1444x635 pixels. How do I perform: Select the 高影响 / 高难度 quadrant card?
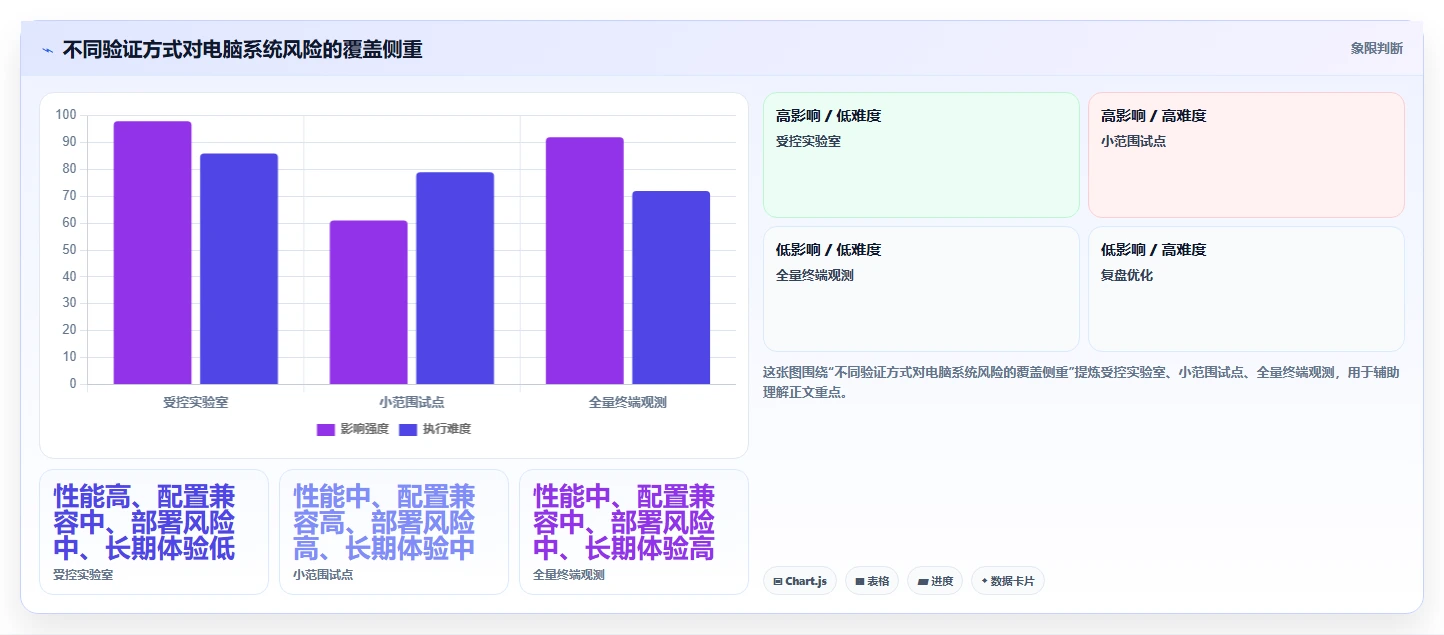coord(1246,155)
